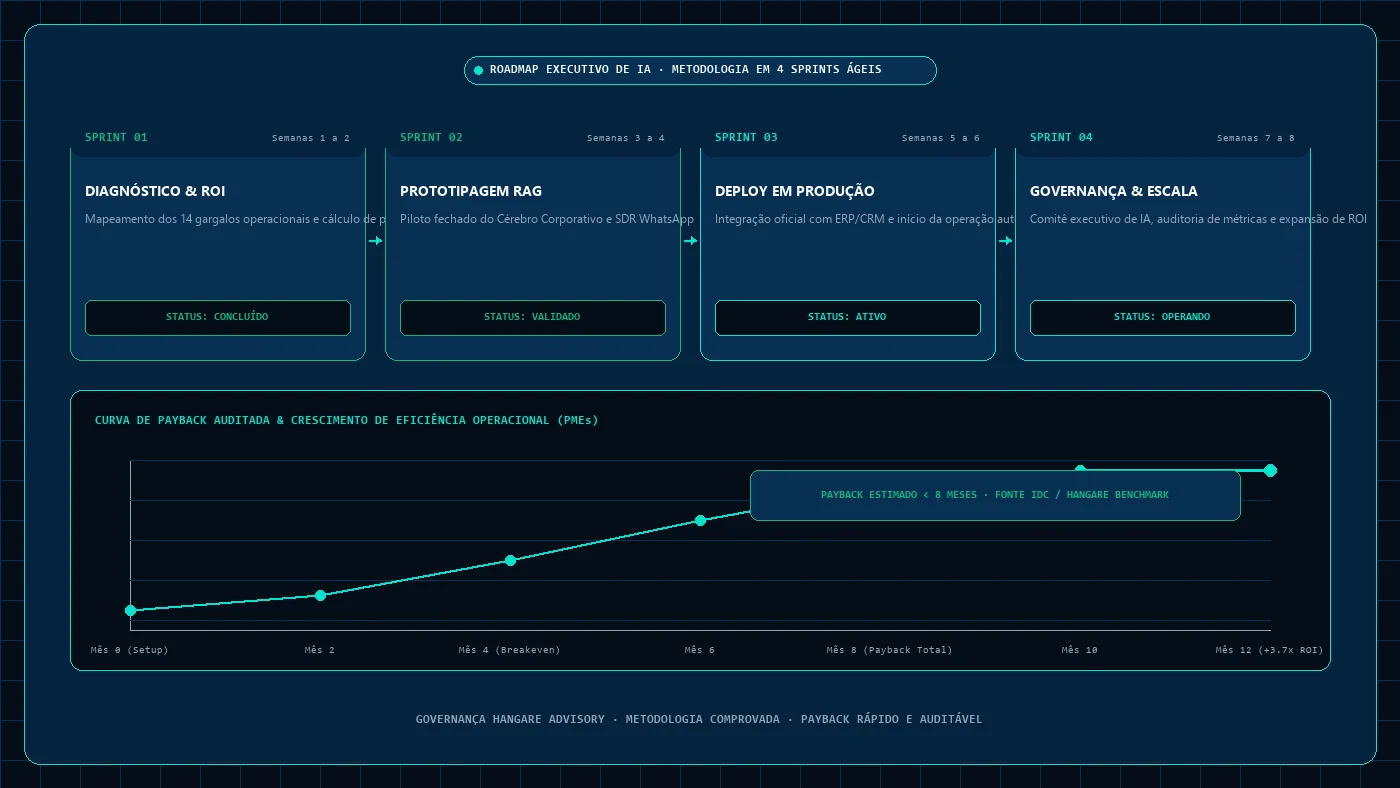The image size is (1400, 788).
Task: Click the chart data point at Mês 6
Action: 700,520
